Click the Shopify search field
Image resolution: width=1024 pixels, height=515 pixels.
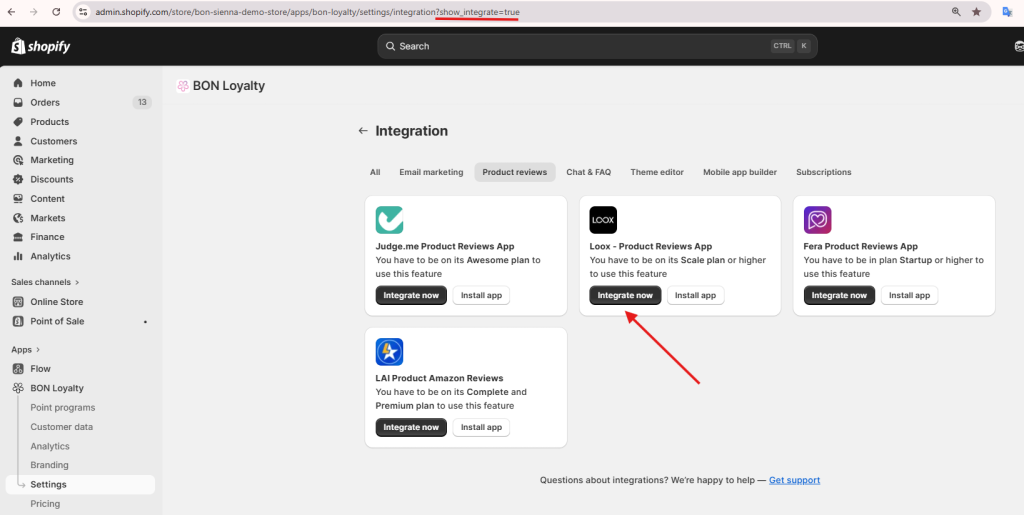coord(597,46)
